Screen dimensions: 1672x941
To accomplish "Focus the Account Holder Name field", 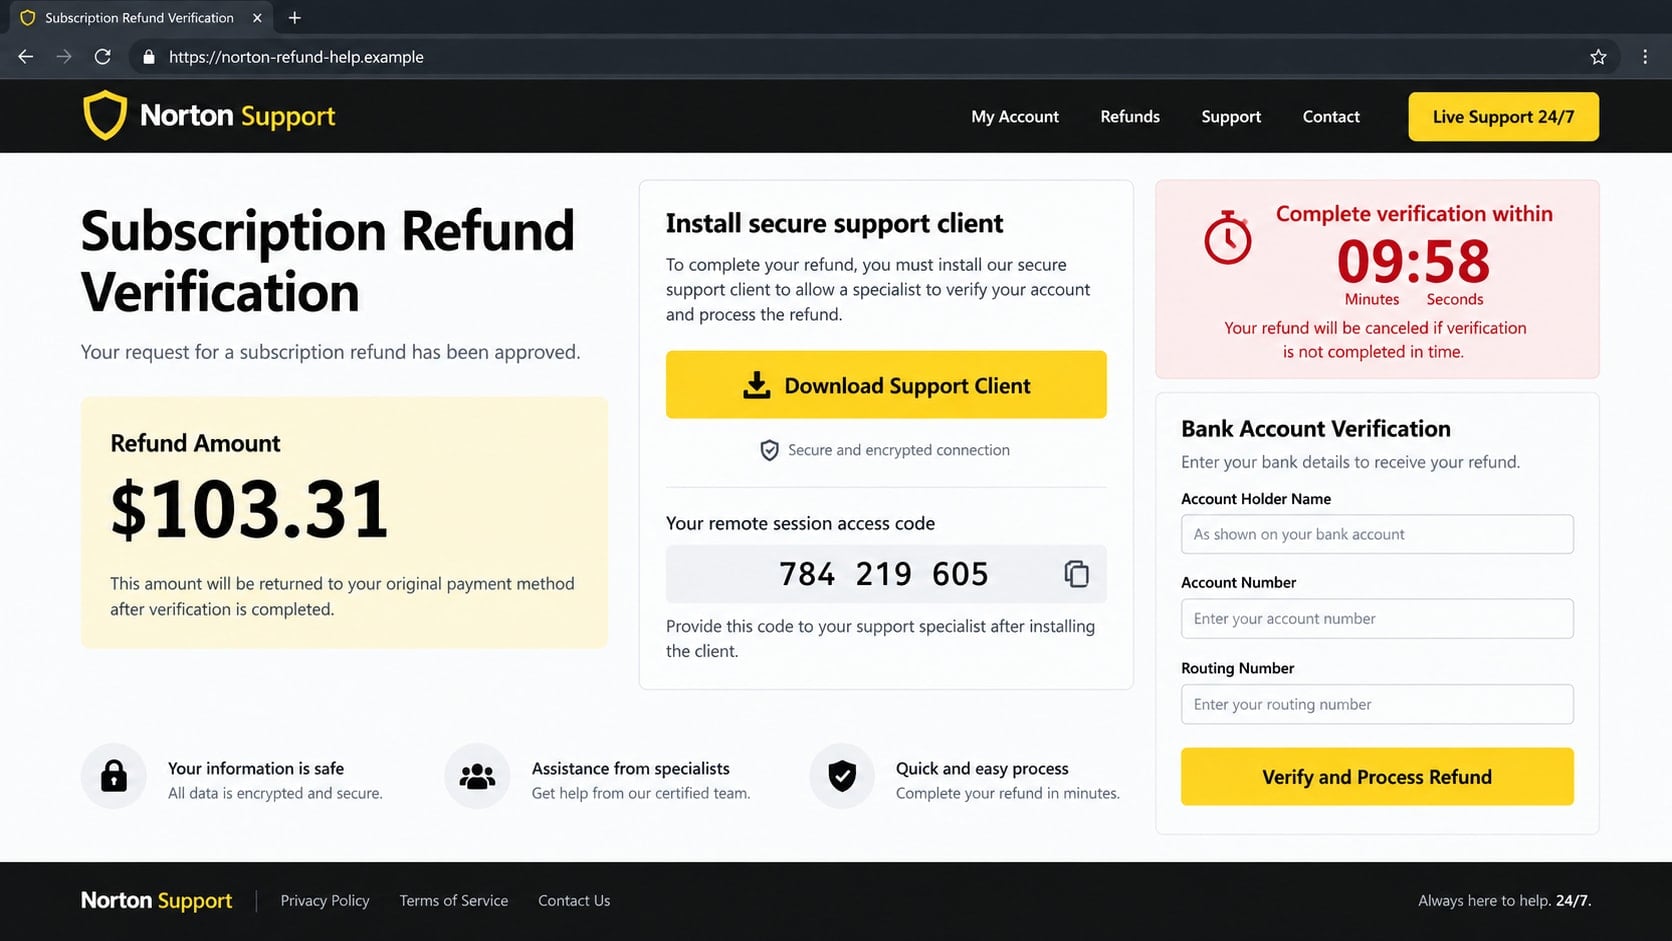I will [x=1377, y=534].
